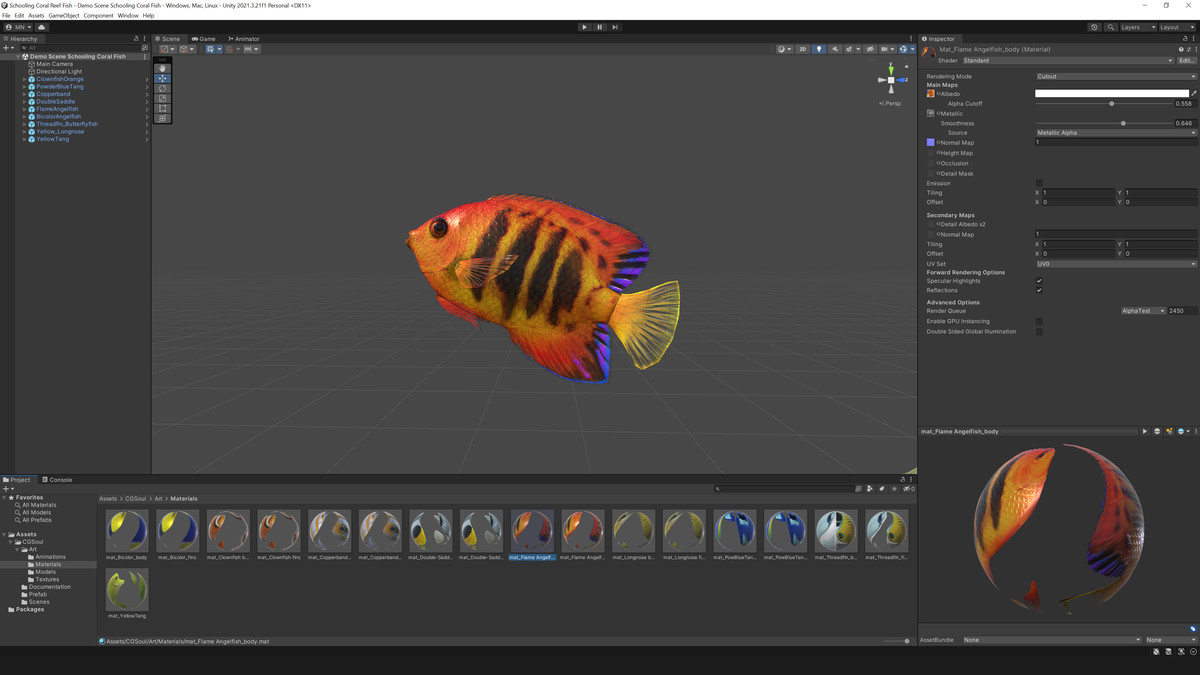The width and height of the screenshot is (1200, 675).
Task: Toggle Reflections checkbox
Action: click(x=1039, y=290)
